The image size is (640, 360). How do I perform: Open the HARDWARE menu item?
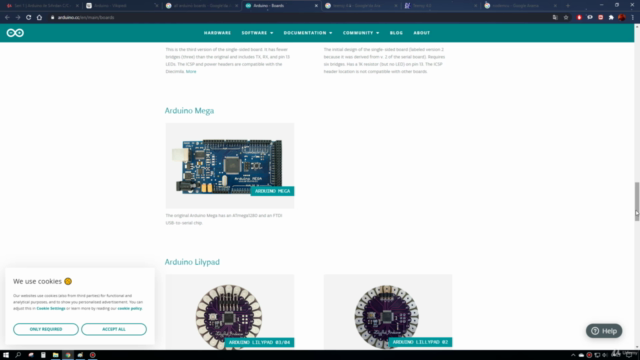click(x=218, y=33)
